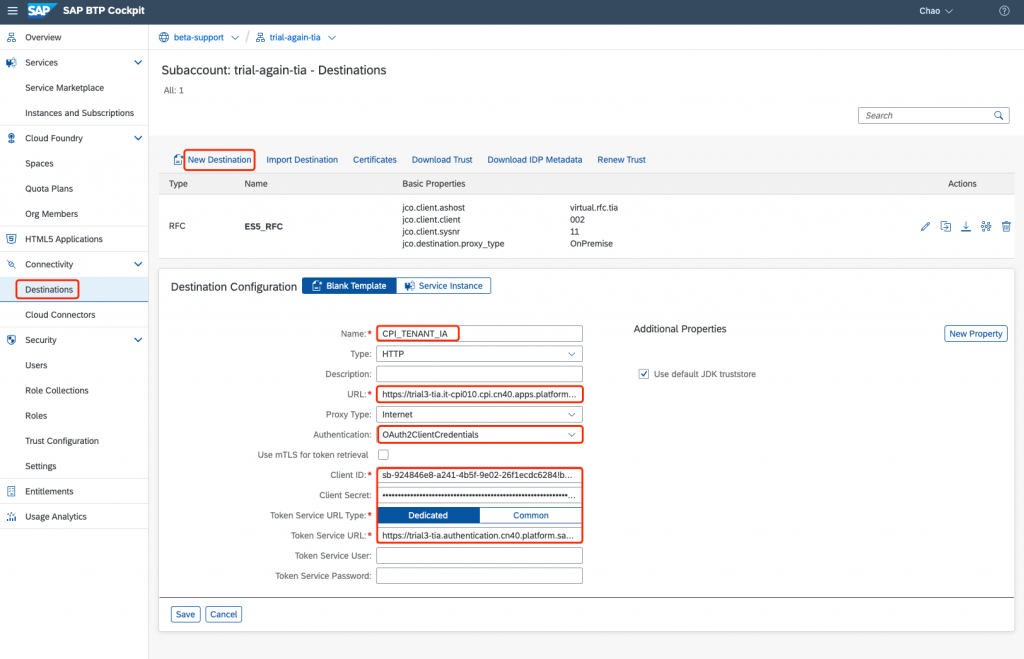Open Role Collections in the sidebar
The height and width of the screenshot is (659, 1024).
tap(57, 391)
